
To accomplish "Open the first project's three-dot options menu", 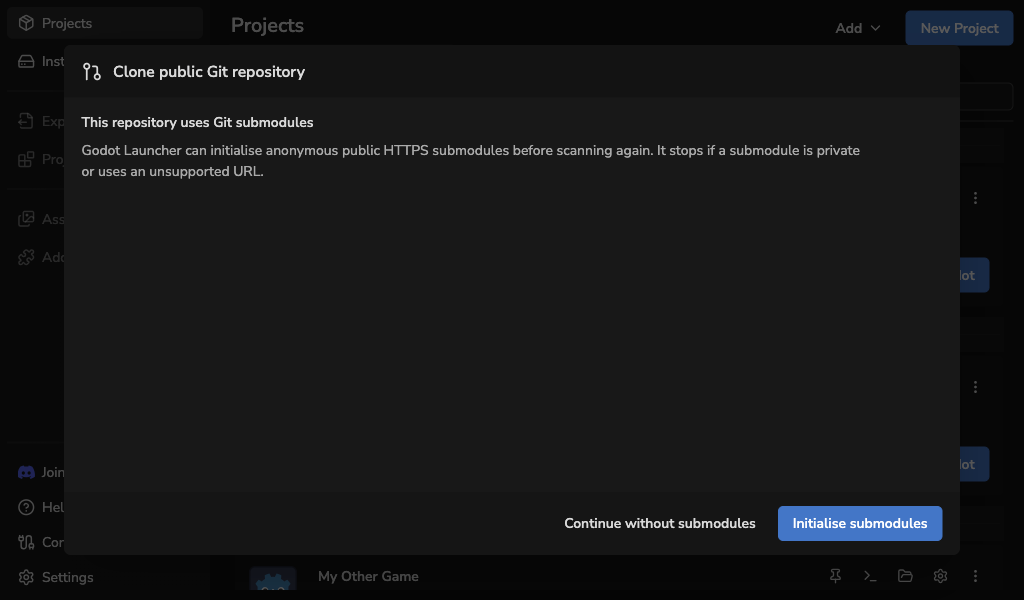I will click(975, 198).
